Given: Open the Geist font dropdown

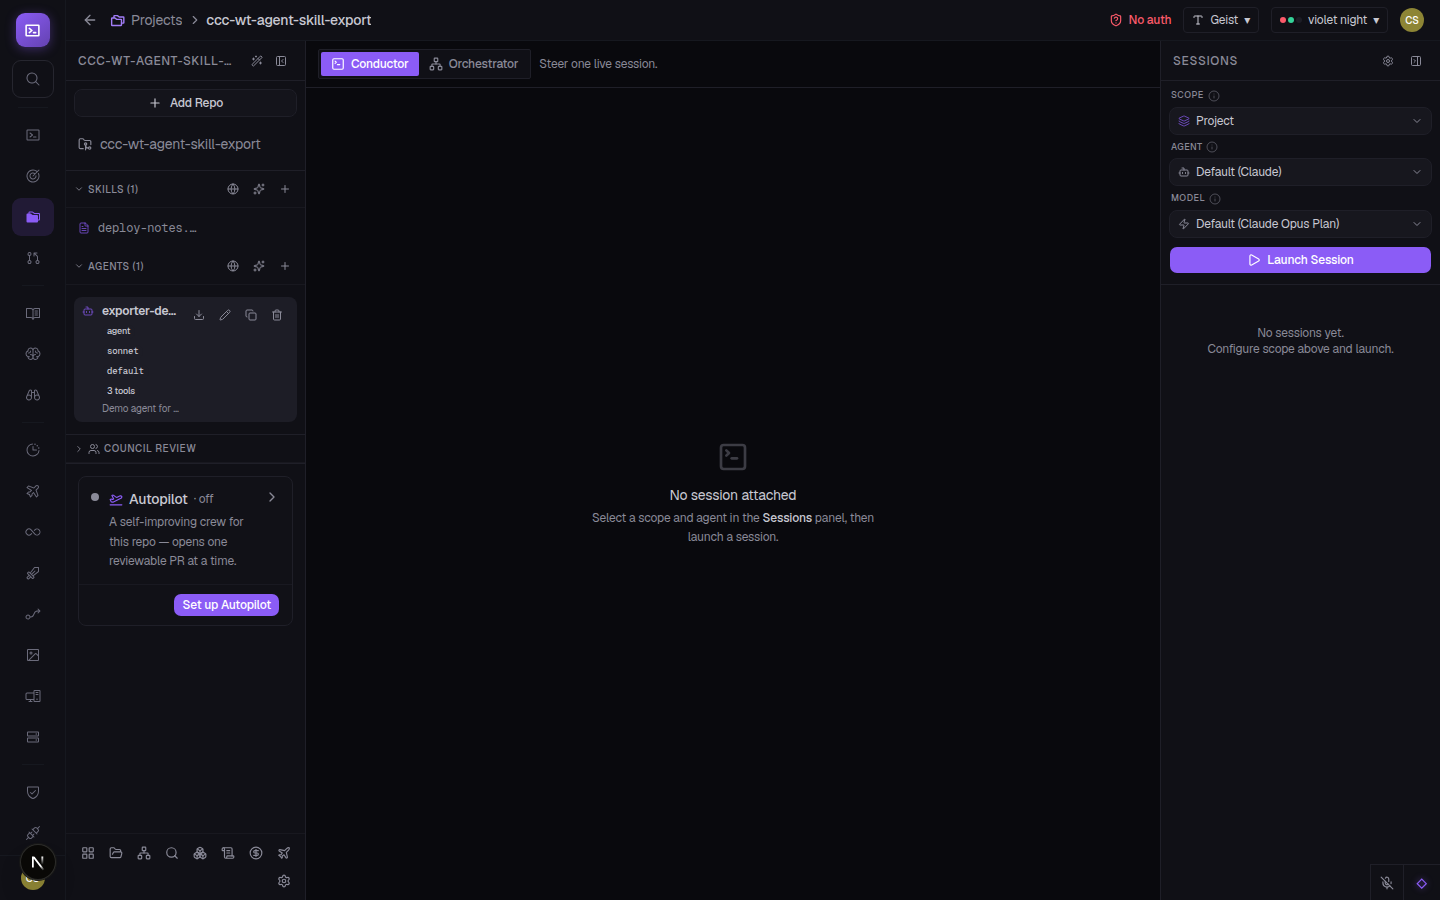Looking at the screenshot, I should click(1221, 20).
